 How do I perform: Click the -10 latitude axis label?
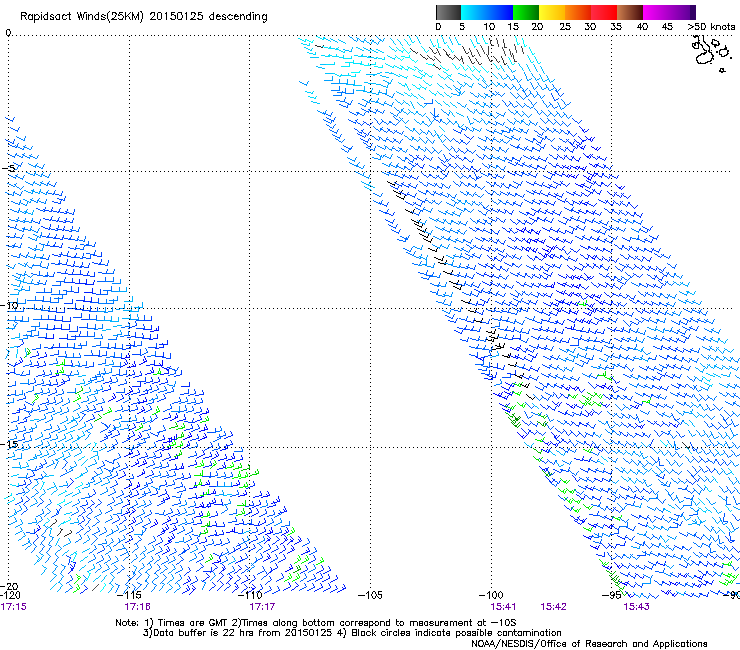[10, 305]
